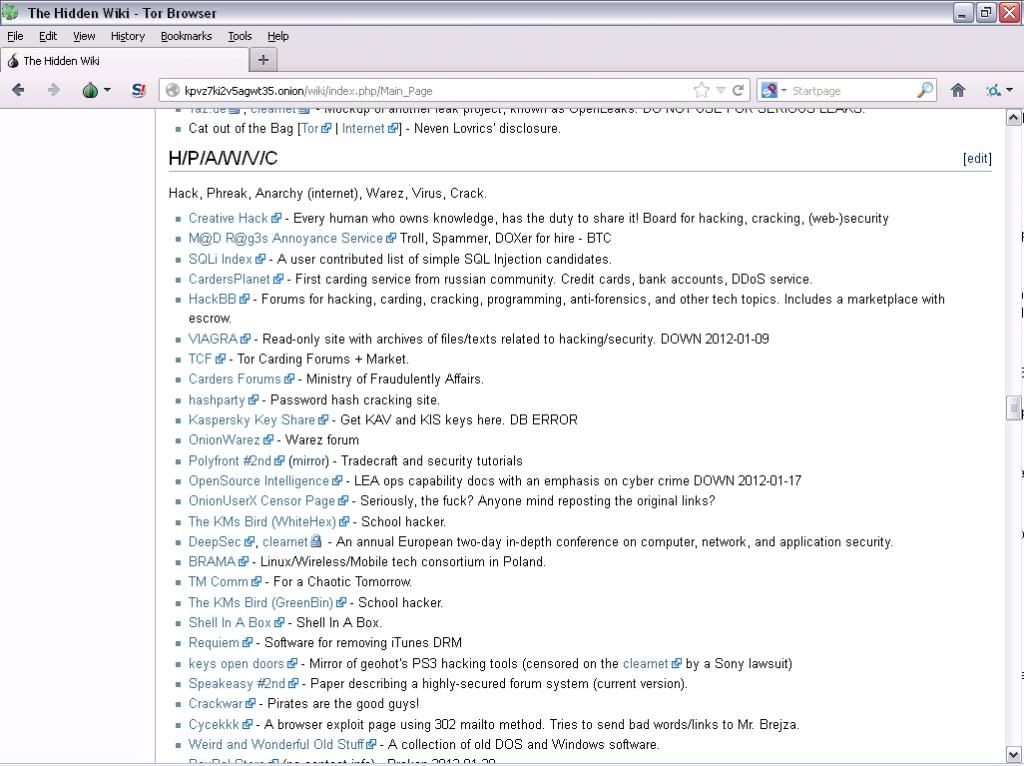Viewport: 1024px width, 766px height.
Task: Open keys open doors link
Action: [x=242, y=663]
